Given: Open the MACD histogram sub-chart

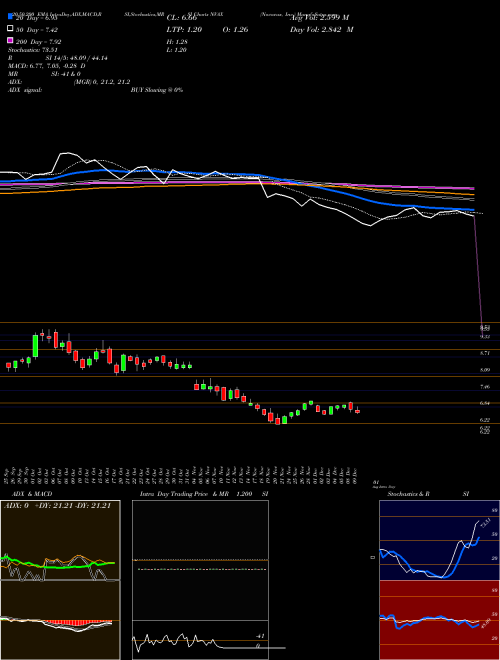Looking at the screenshot, I should 60,620.
